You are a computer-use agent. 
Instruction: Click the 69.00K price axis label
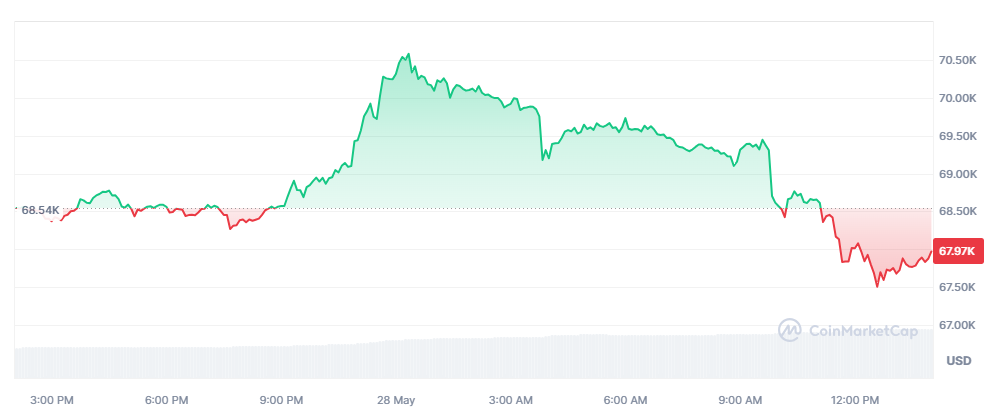pos(957,174)
